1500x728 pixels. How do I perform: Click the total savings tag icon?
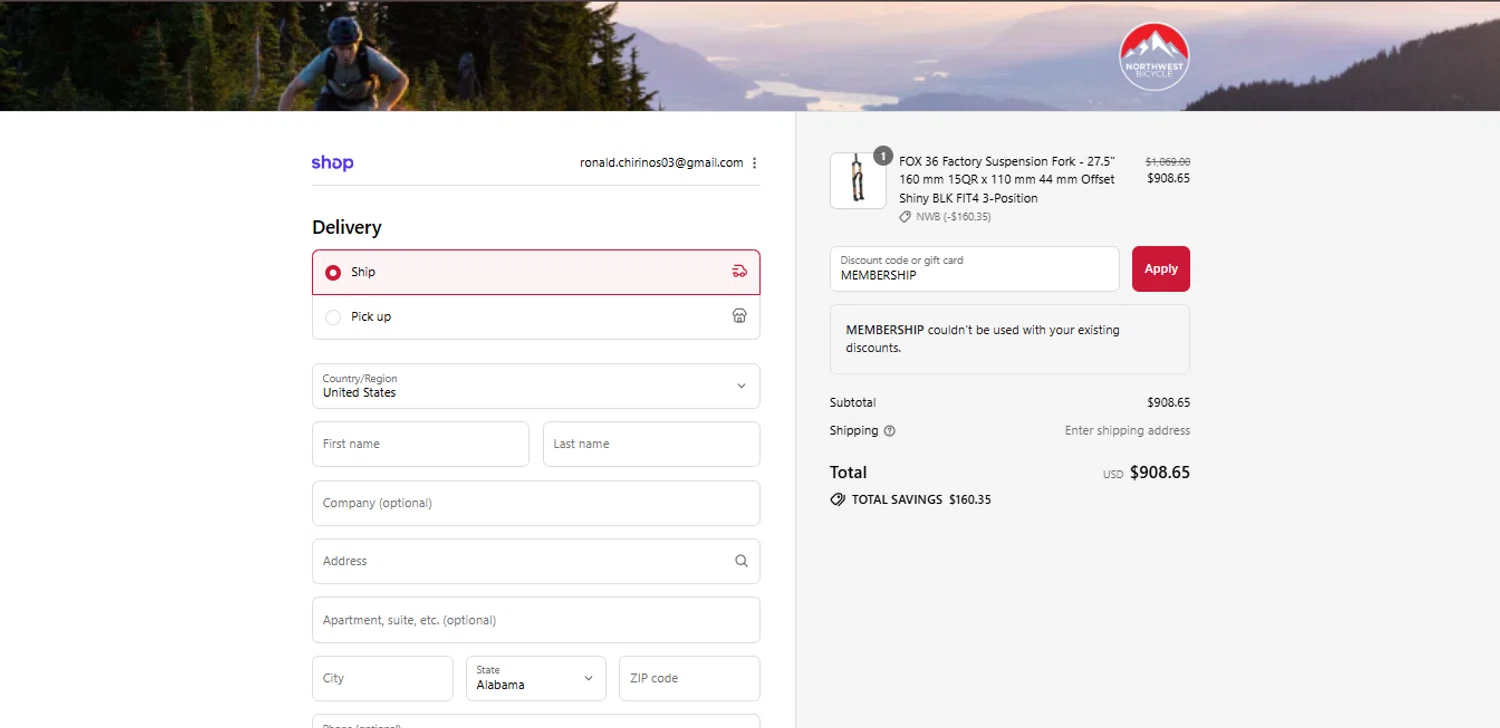(838, 499)
